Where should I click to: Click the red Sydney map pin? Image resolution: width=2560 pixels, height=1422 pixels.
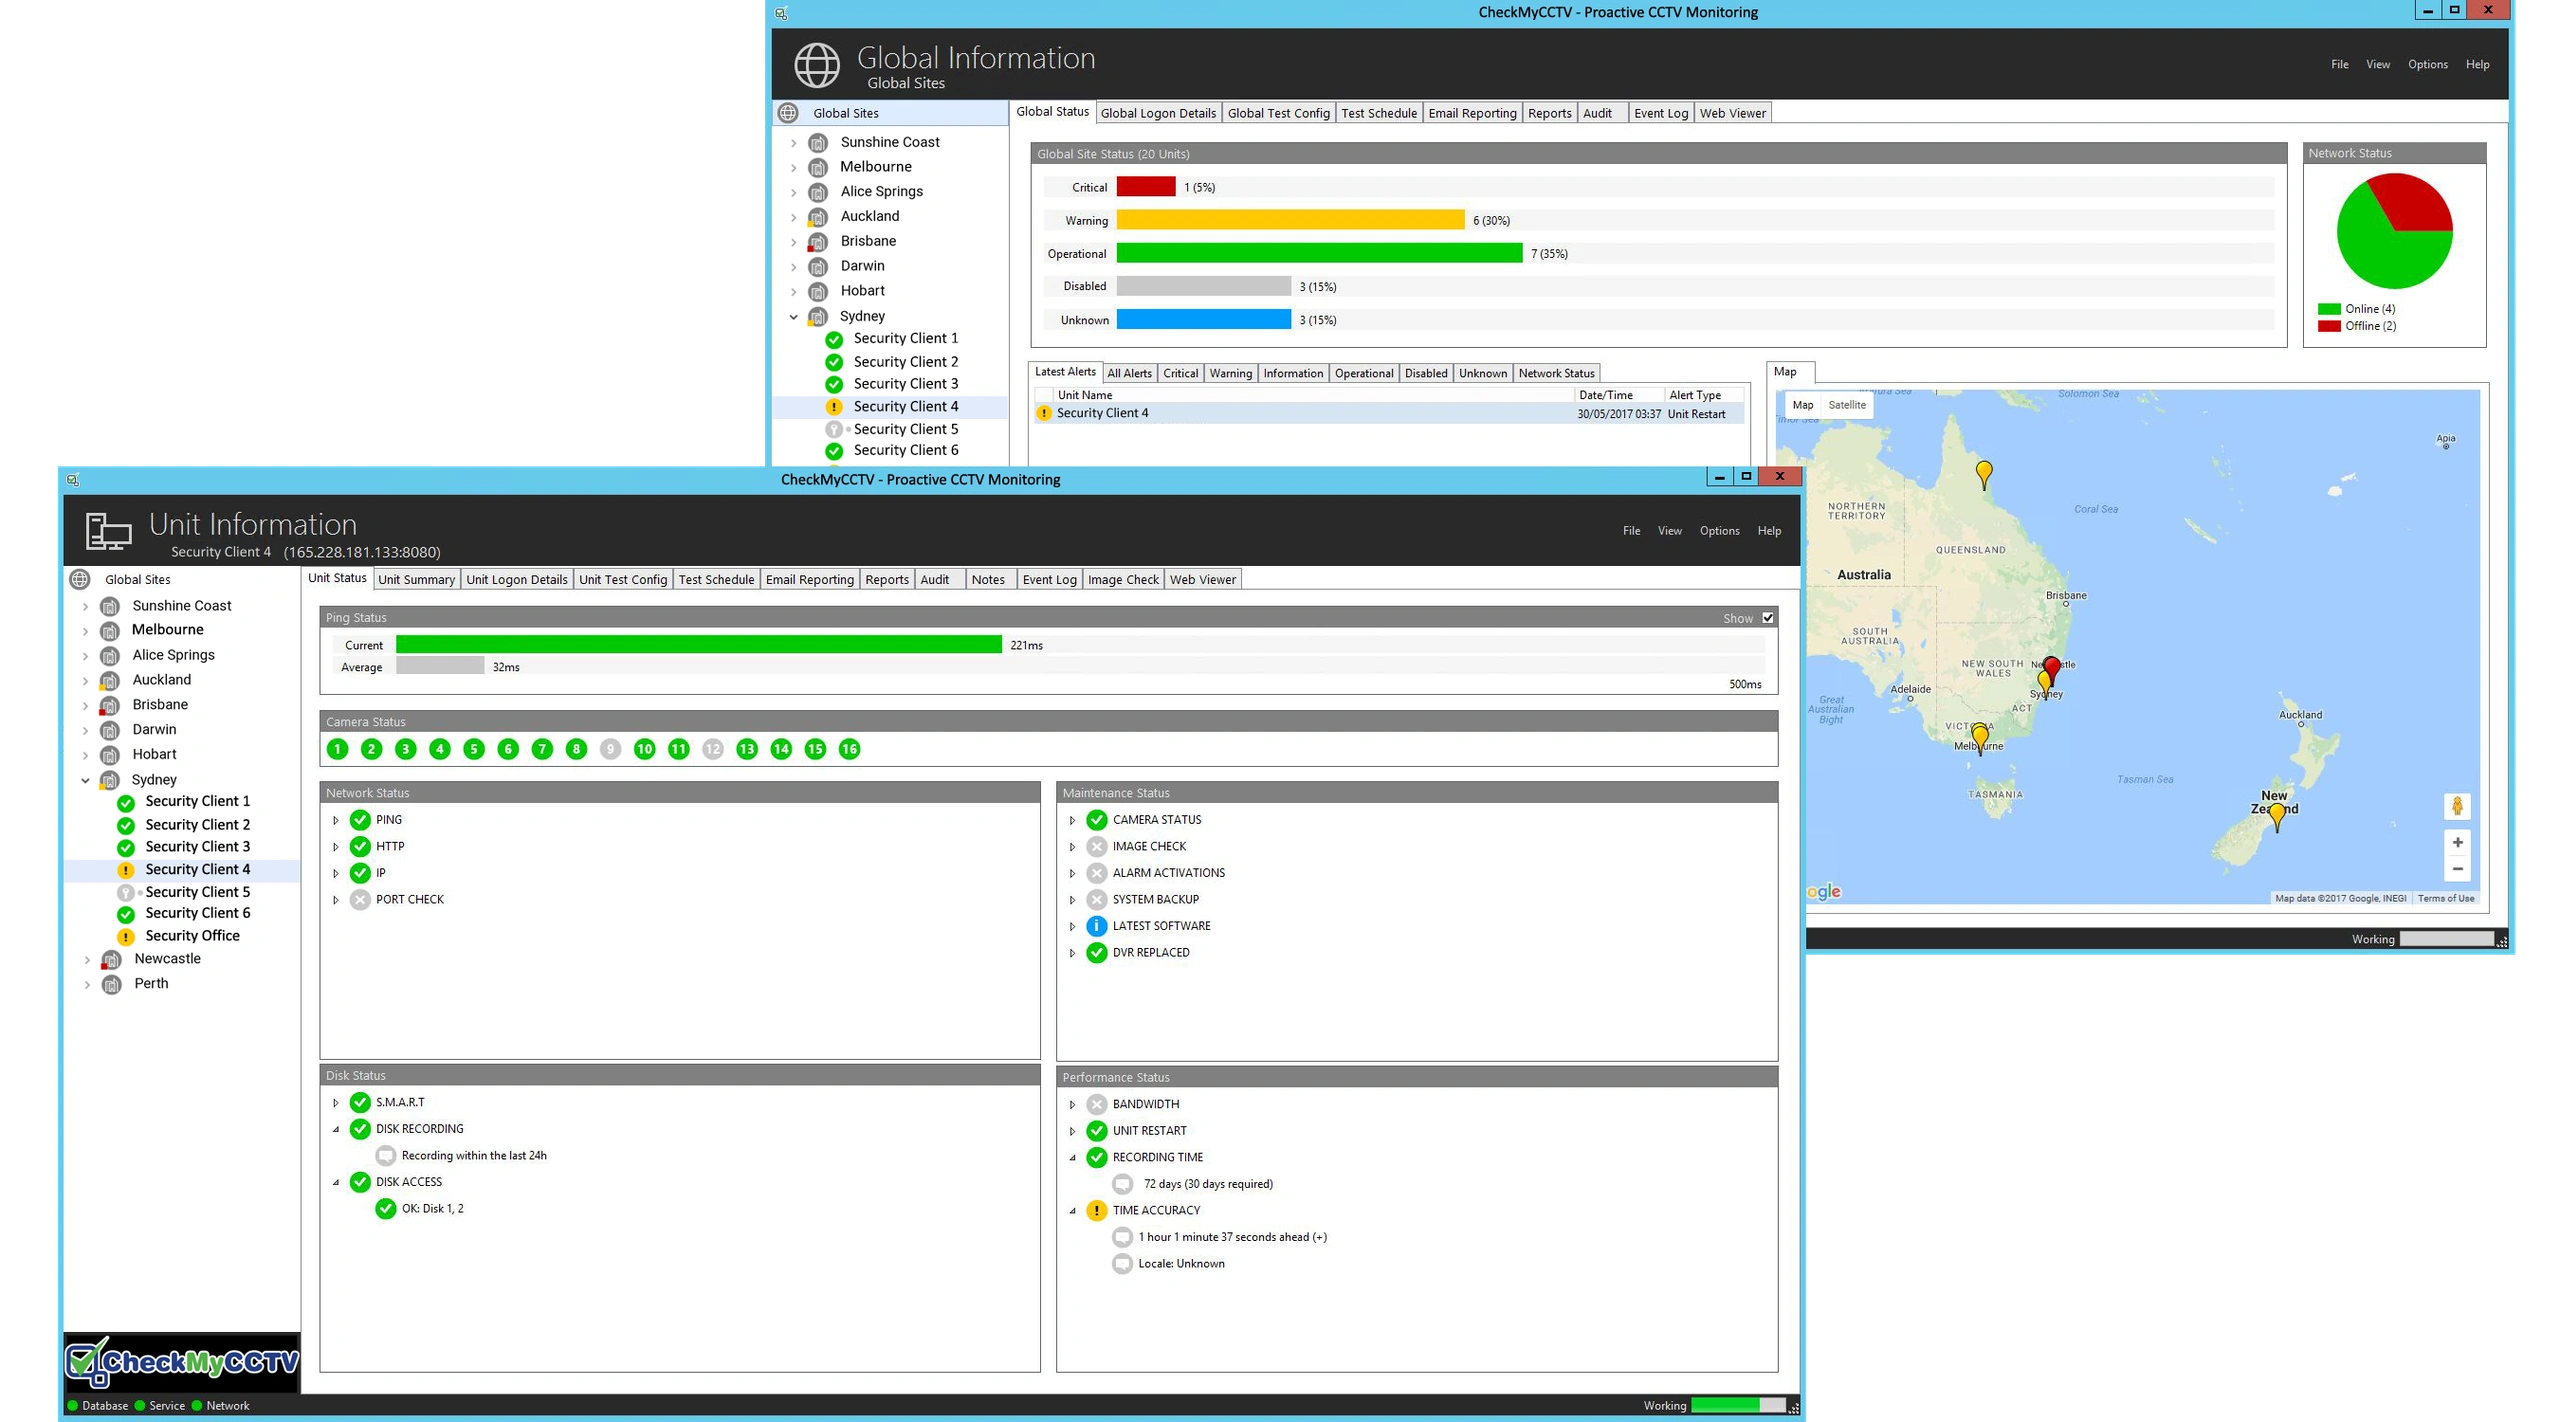point(2052,669)
